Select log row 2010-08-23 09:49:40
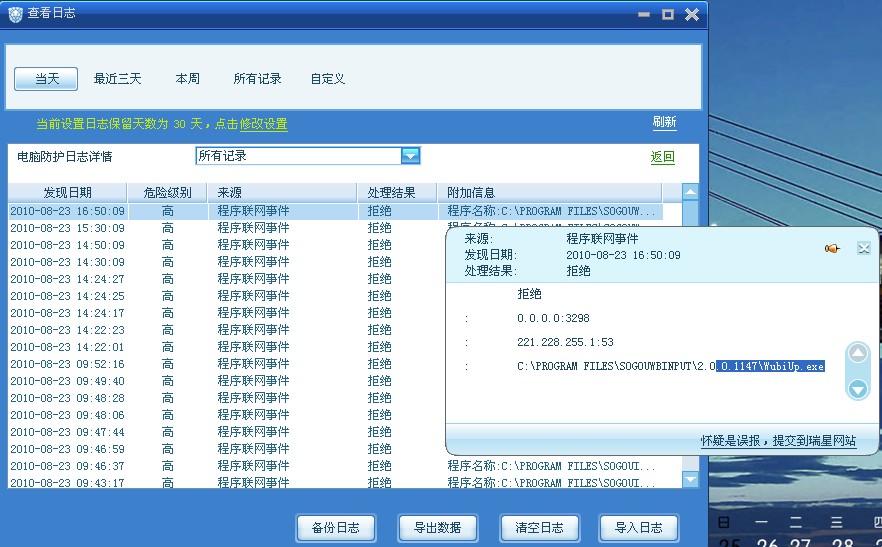Image resolution: width=882 pixels, height=547 pixels. [x=226, y=381]
